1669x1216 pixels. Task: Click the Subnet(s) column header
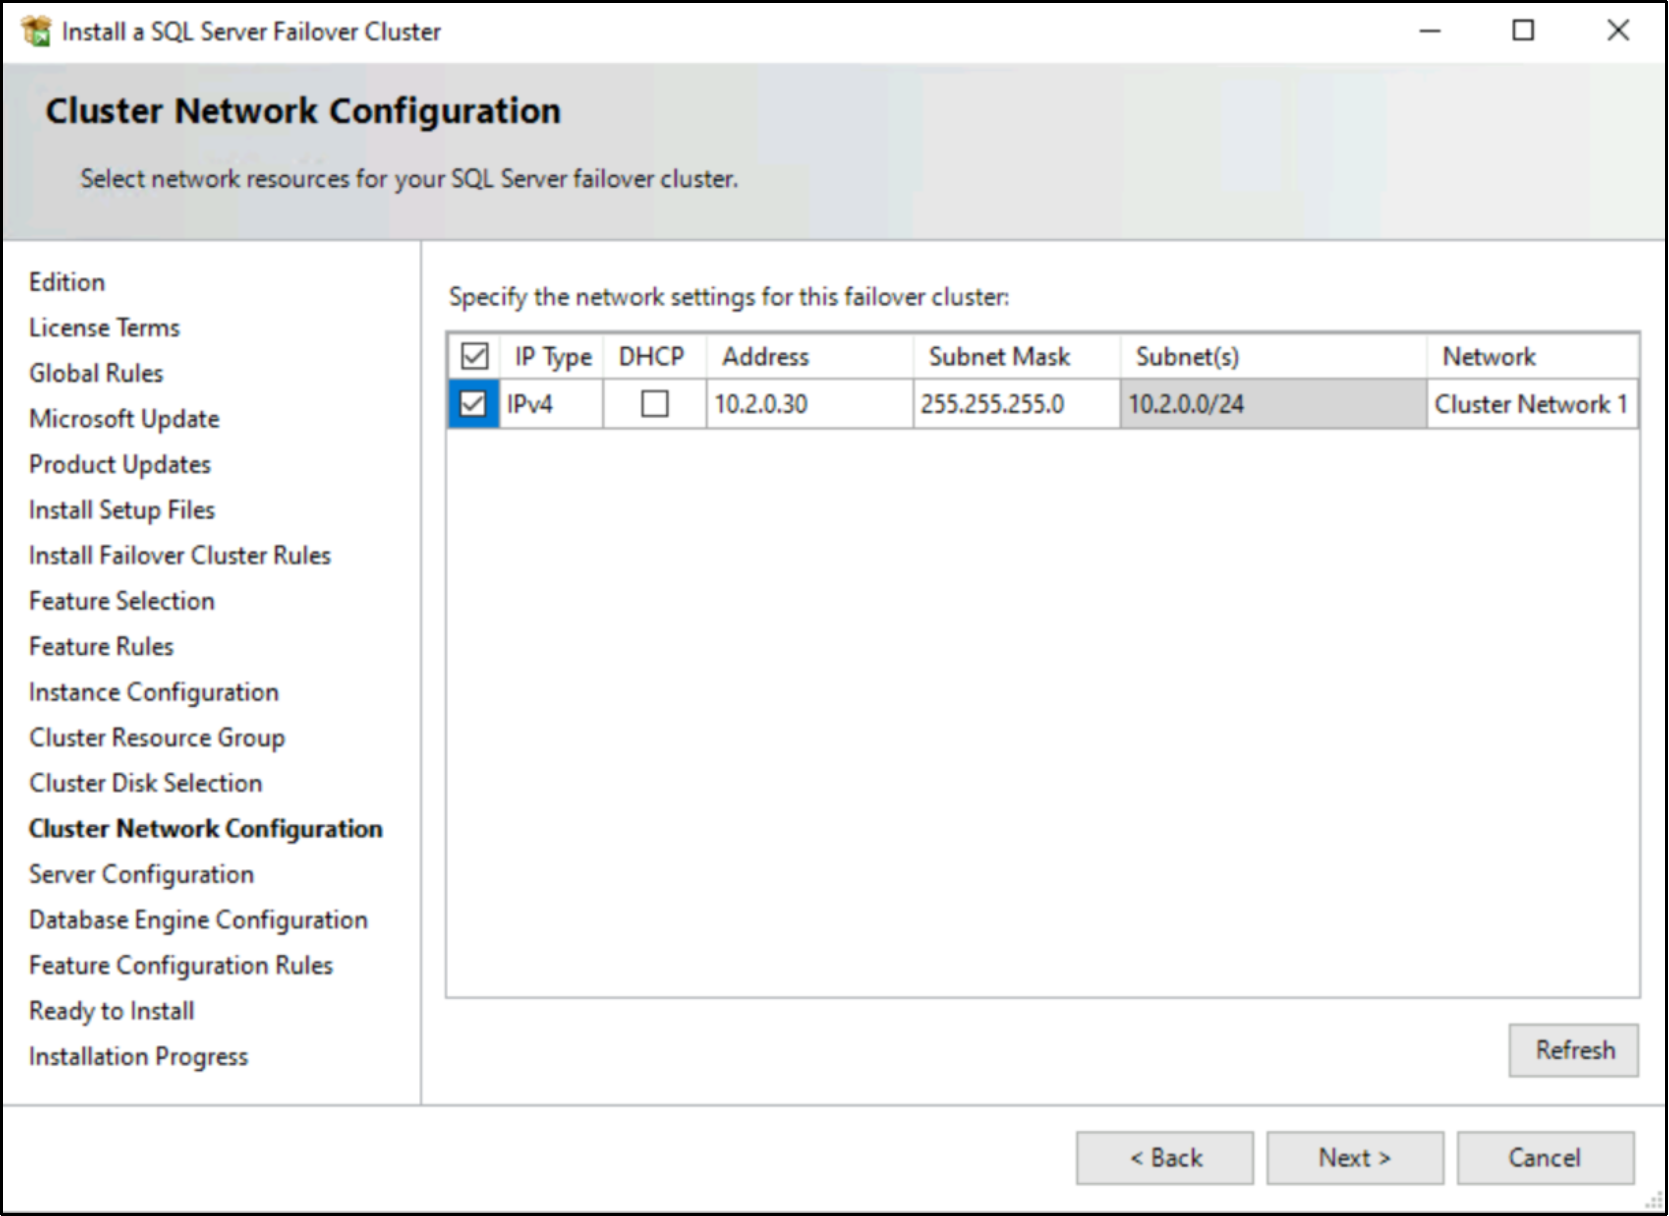click(x=1274, y=357)
